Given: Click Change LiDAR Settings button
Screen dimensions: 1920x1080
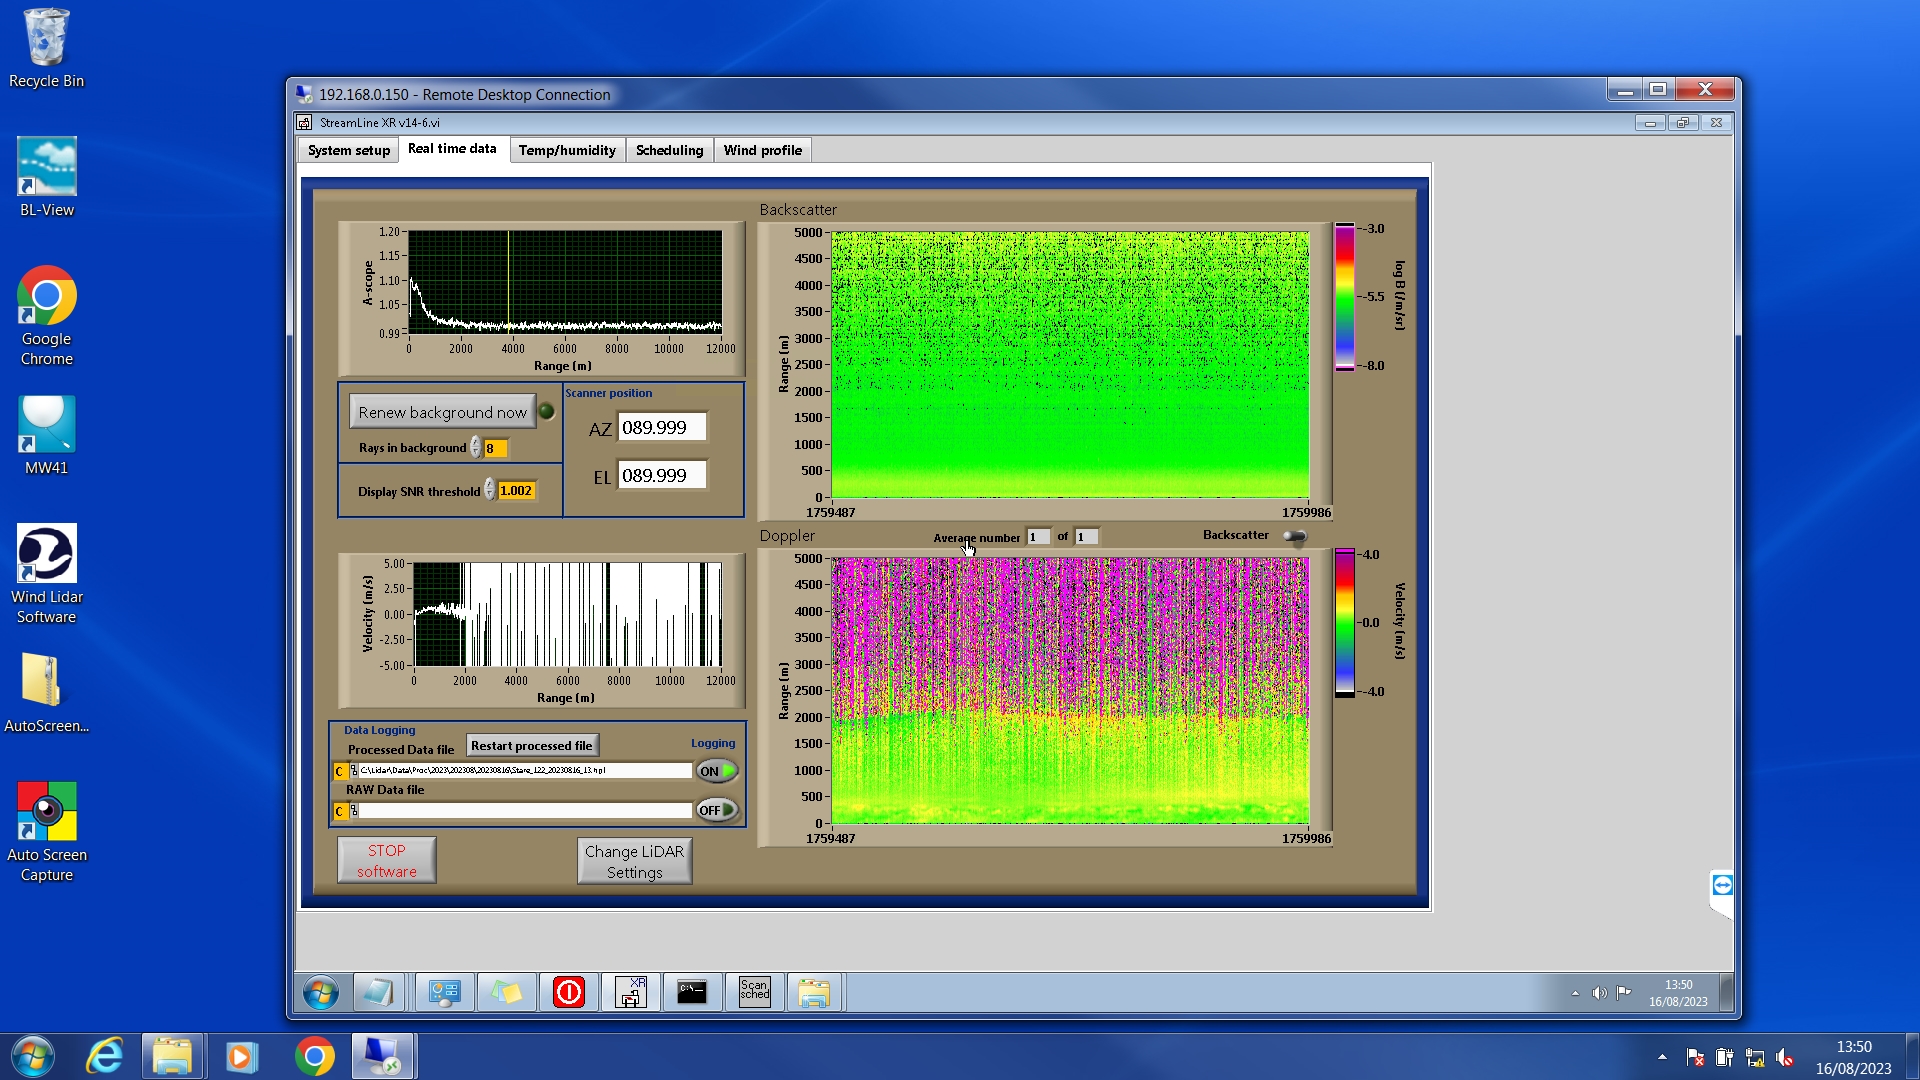Looking at the screenshot, I should coord(634,861).
